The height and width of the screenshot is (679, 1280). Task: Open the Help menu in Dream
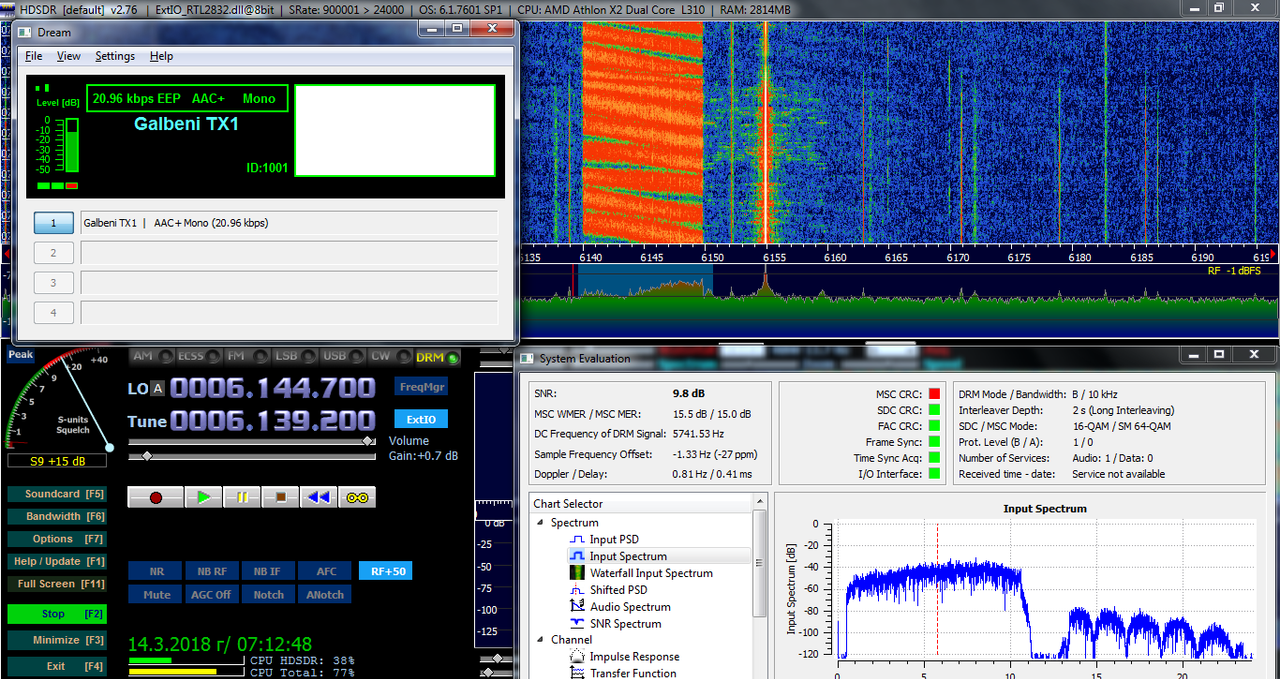point(161,56)
